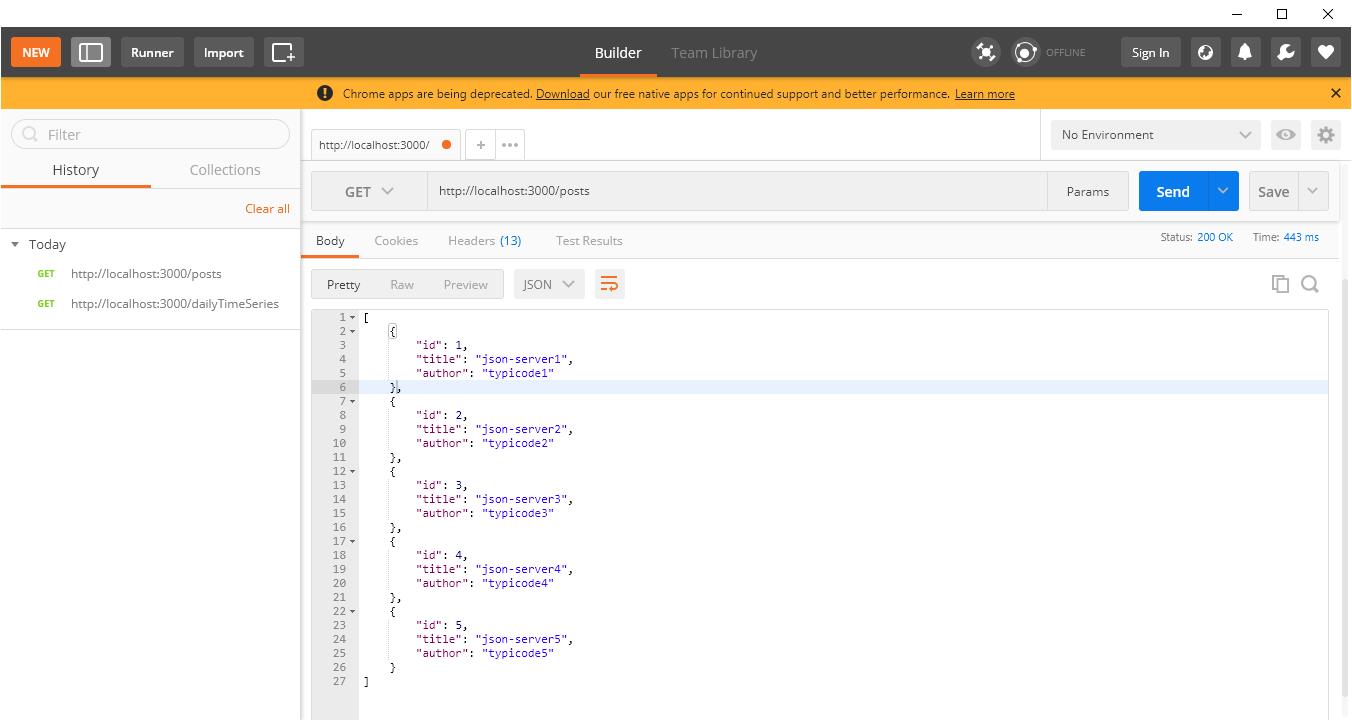The image size is (1352, 721).
Task: Open notifications bell icon
Action: pyautogui.click(x=1246, y=52)
